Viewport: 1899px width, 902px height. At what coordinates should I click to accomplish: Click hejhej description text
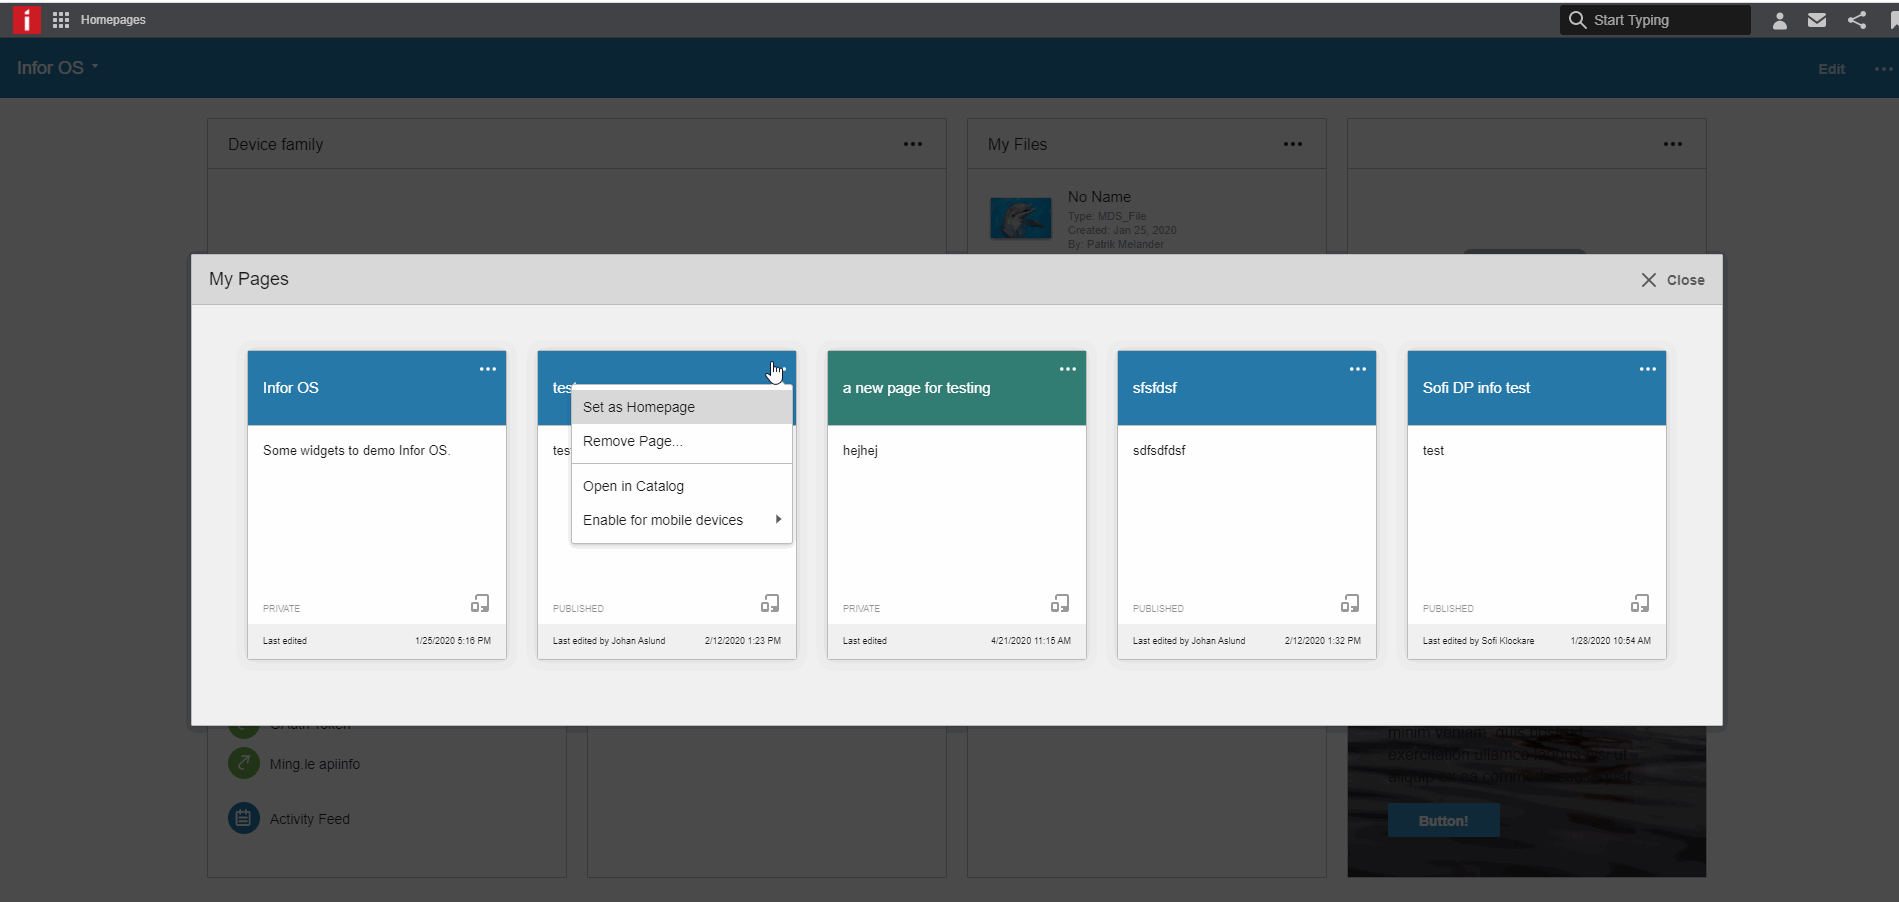tap(860, 451)
